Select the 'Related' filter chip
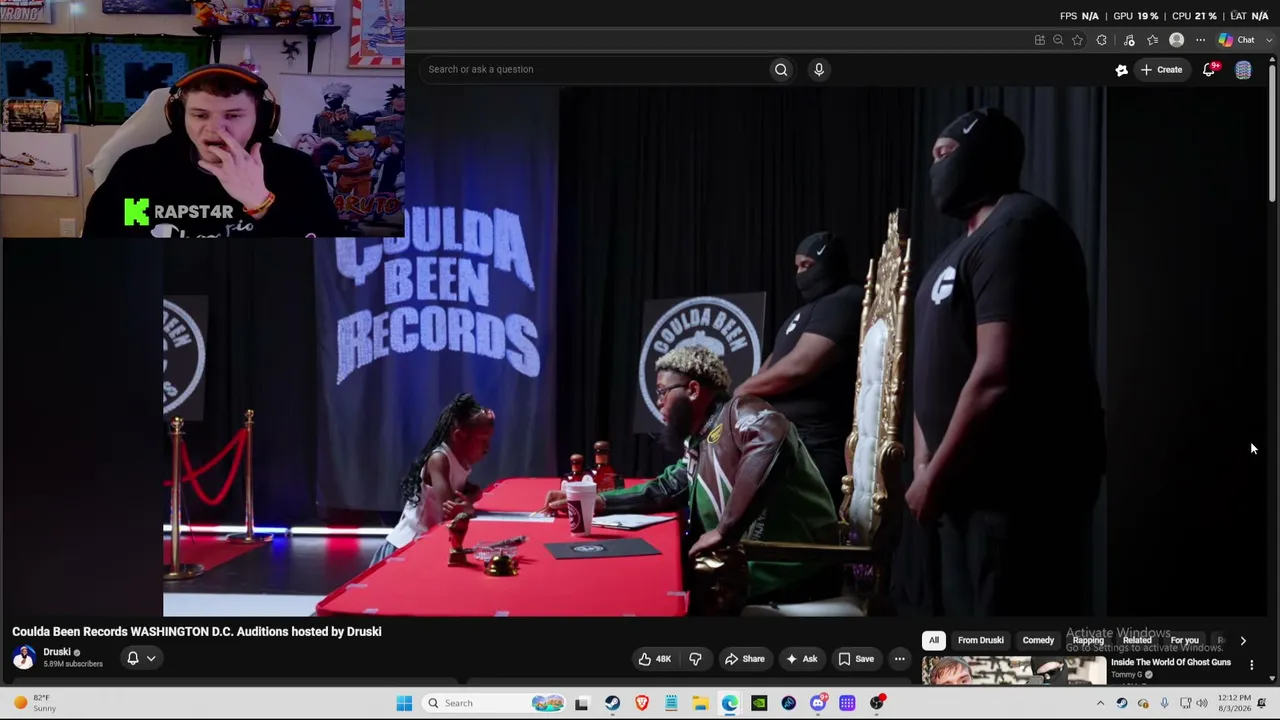Image resolution: width=1280 pixels, height=720 pixels. (1137, 640)
